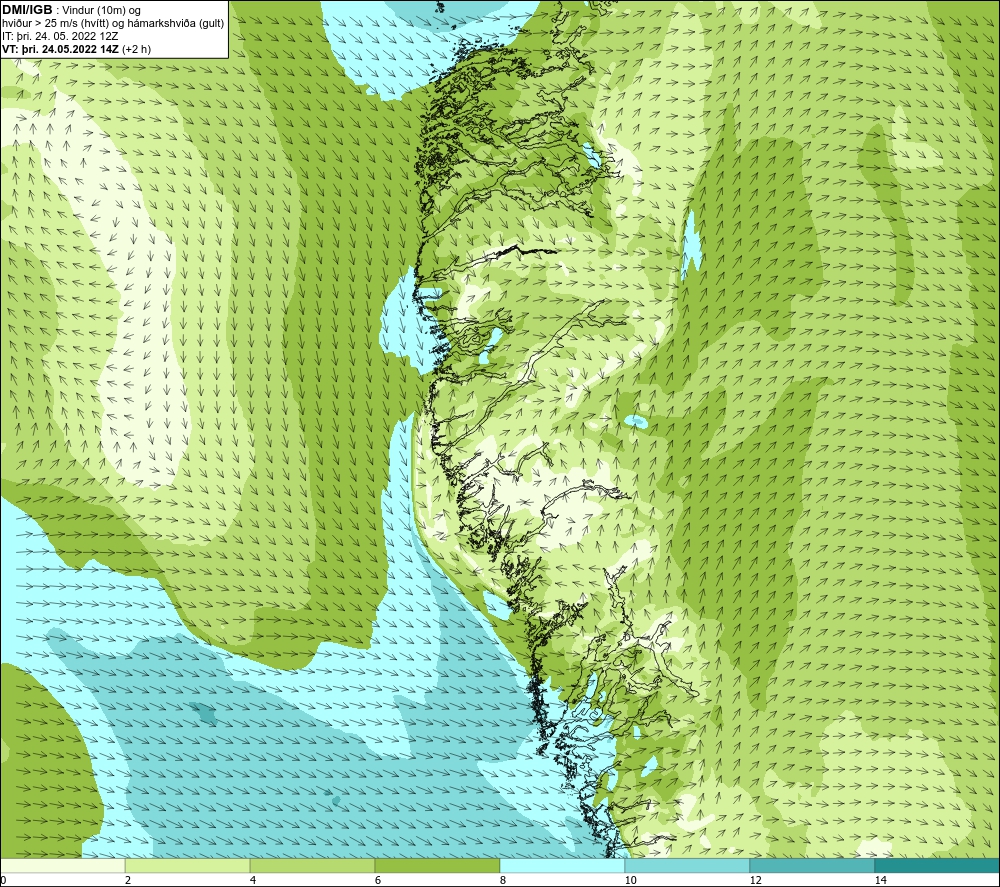Click the scale label '8'
Screen dimensions: 1000x887
pyautogui.click(x=503, y=880)
